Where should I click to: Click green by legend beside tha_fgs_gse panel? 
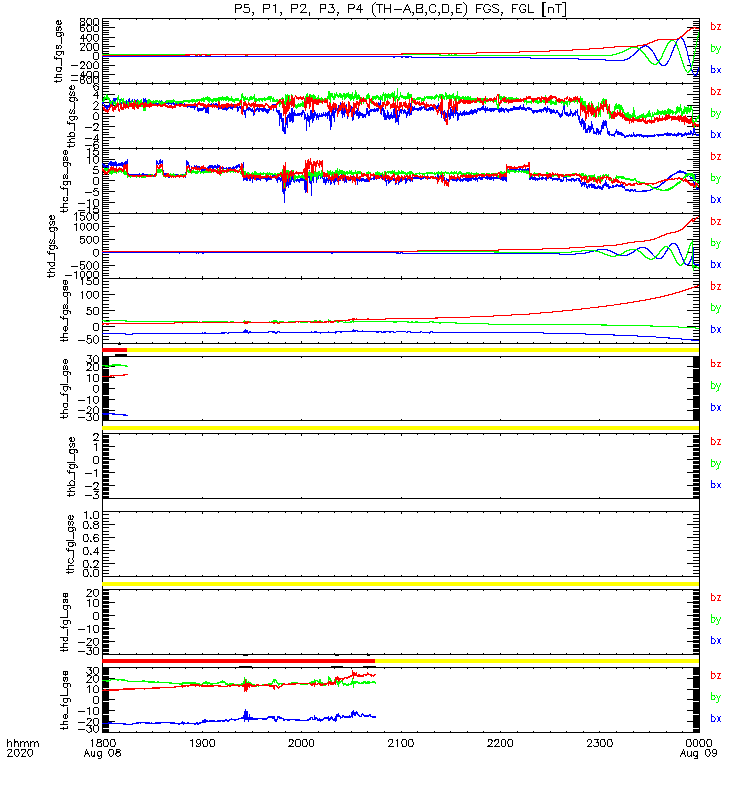point(716,48)
